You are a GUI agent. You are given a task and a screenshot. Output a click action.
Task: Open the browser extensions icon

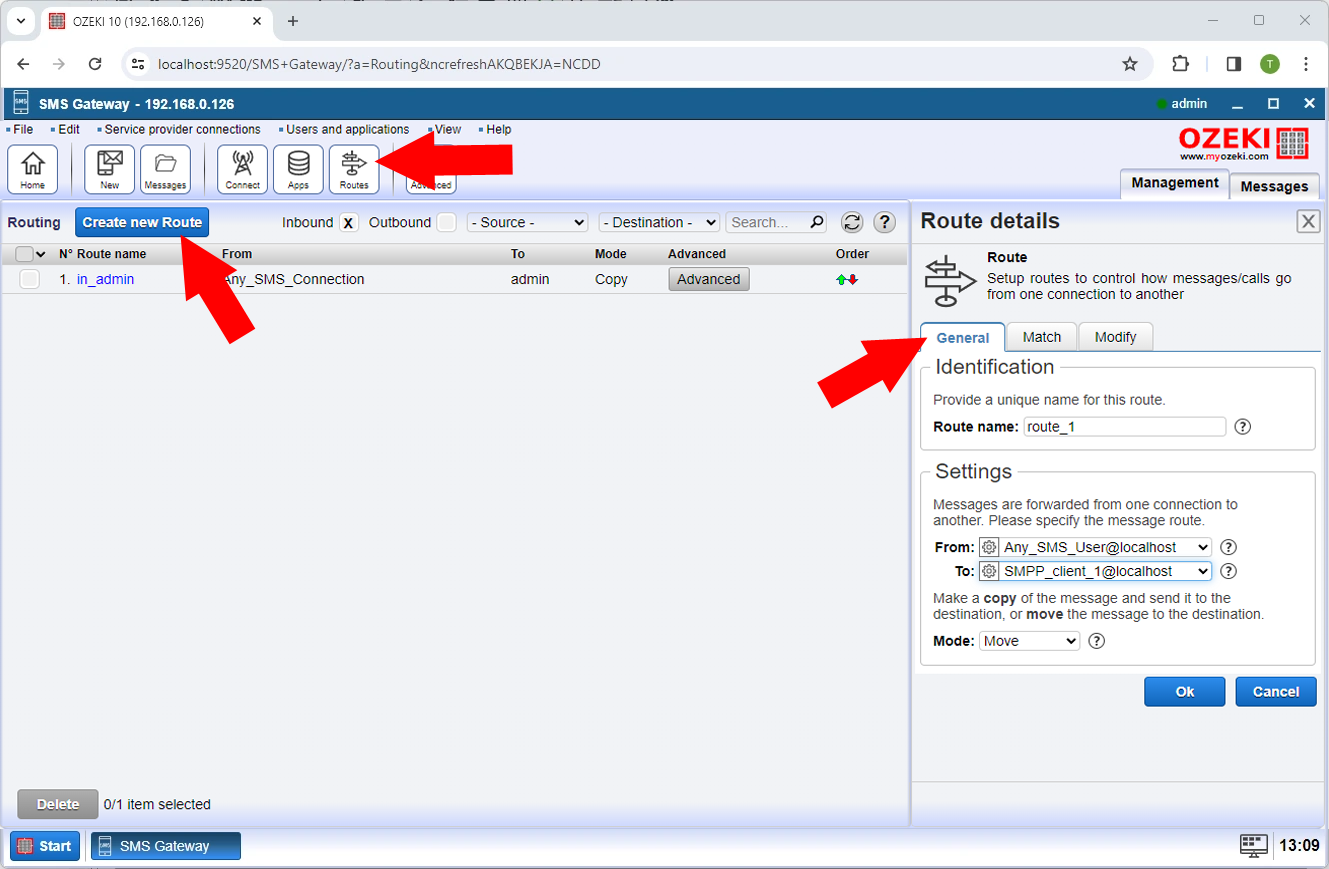point(1180,64)
